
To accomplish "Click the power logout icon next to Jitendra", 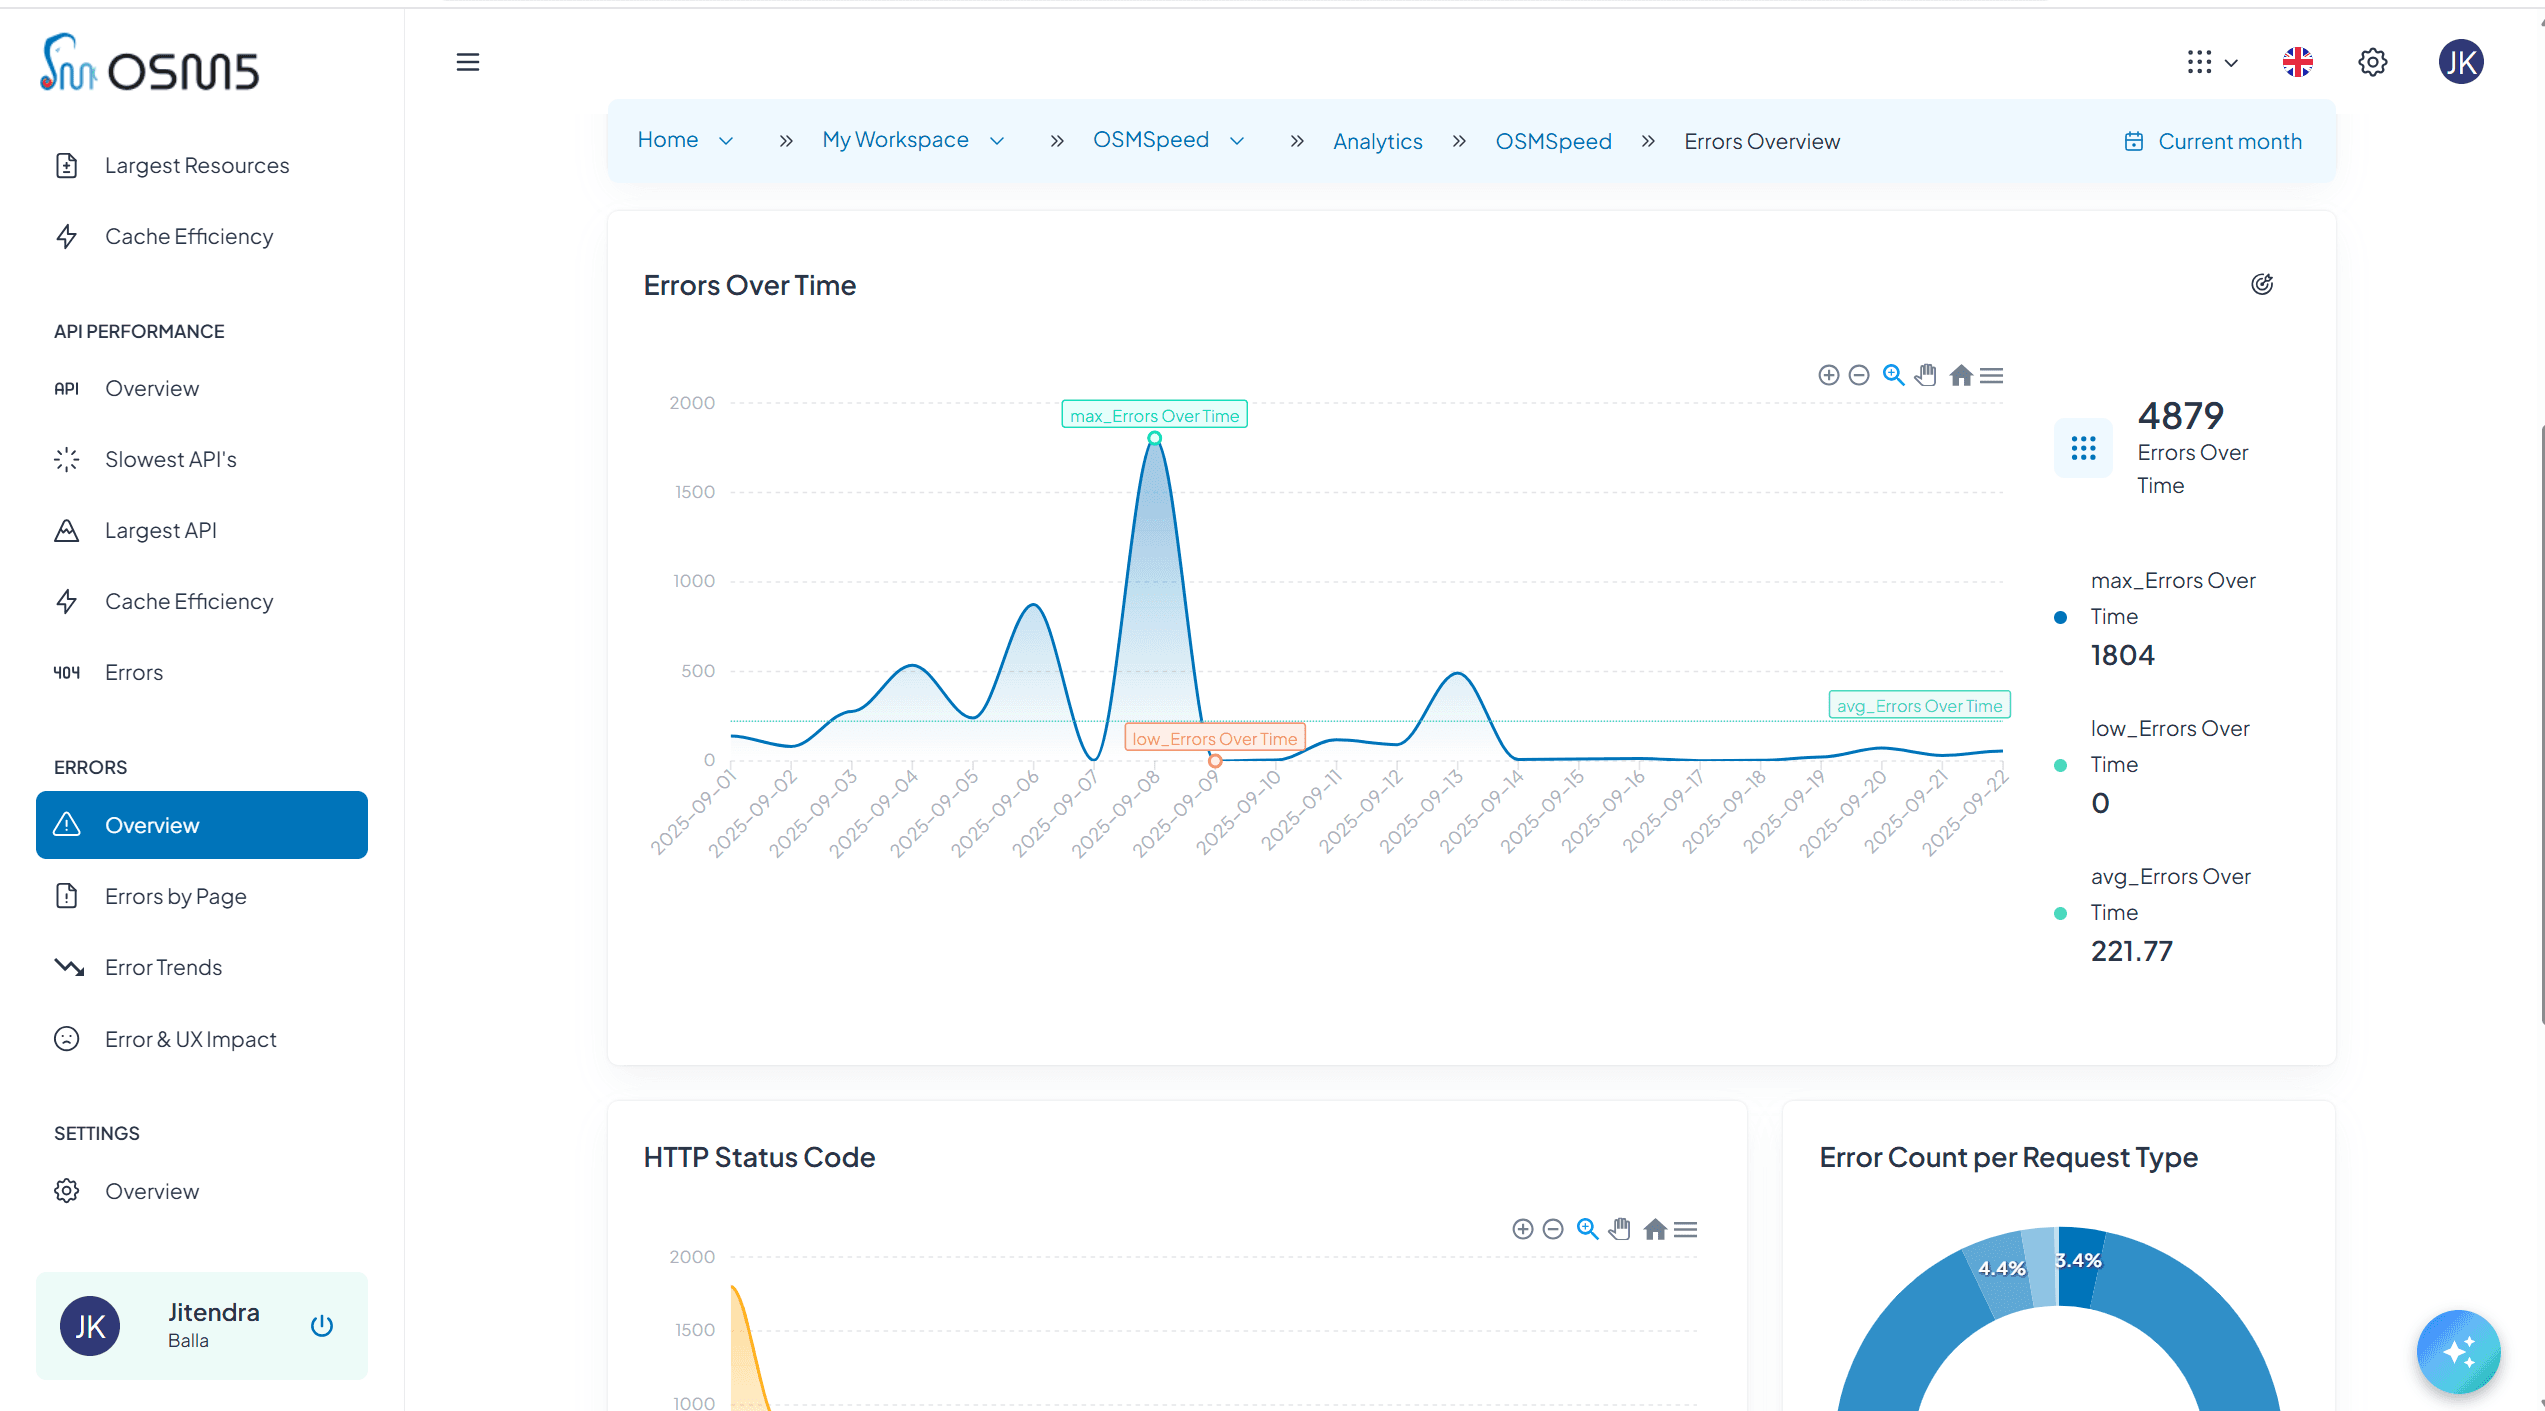I will 322,1326.
